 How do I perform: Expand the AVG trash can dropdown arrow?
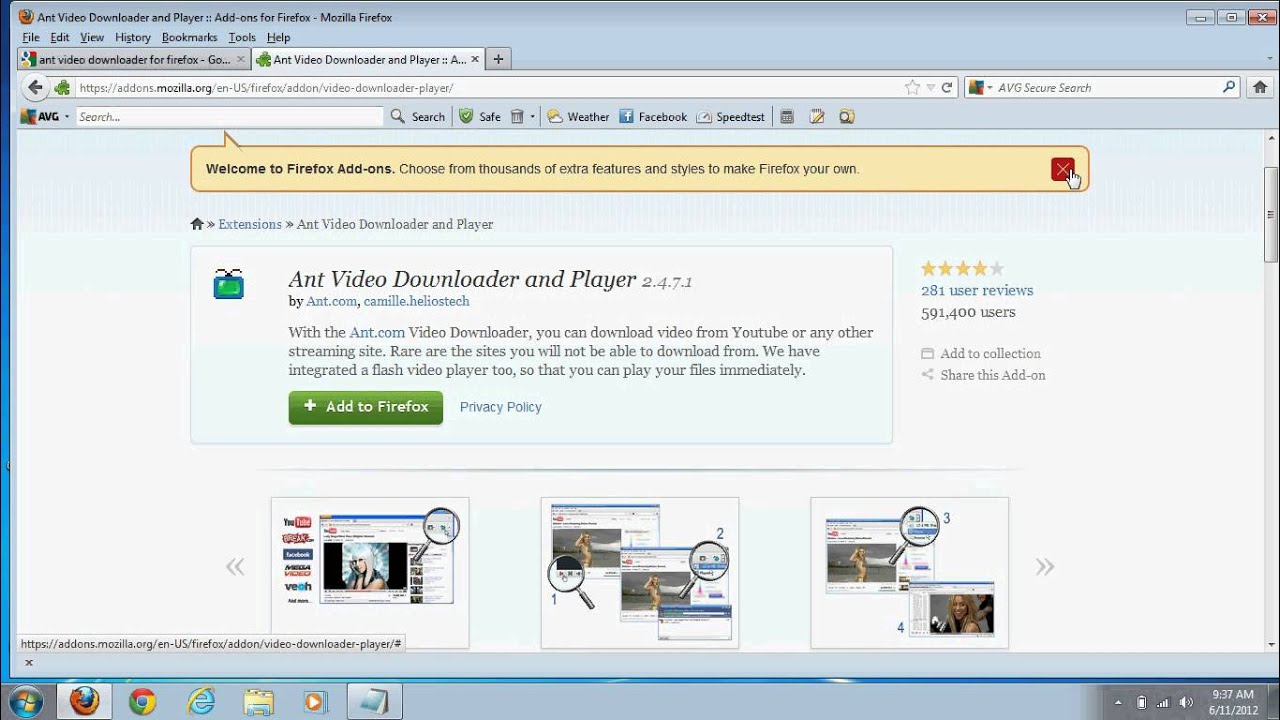532,117
